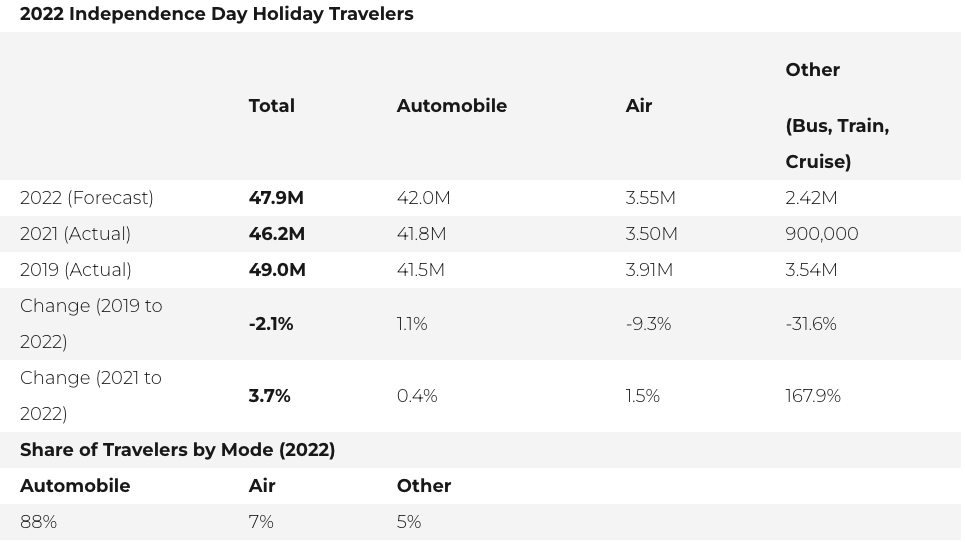Select the -2.1% total change cell
Screen dimensions: 965x542
click(x=271, y=324)
